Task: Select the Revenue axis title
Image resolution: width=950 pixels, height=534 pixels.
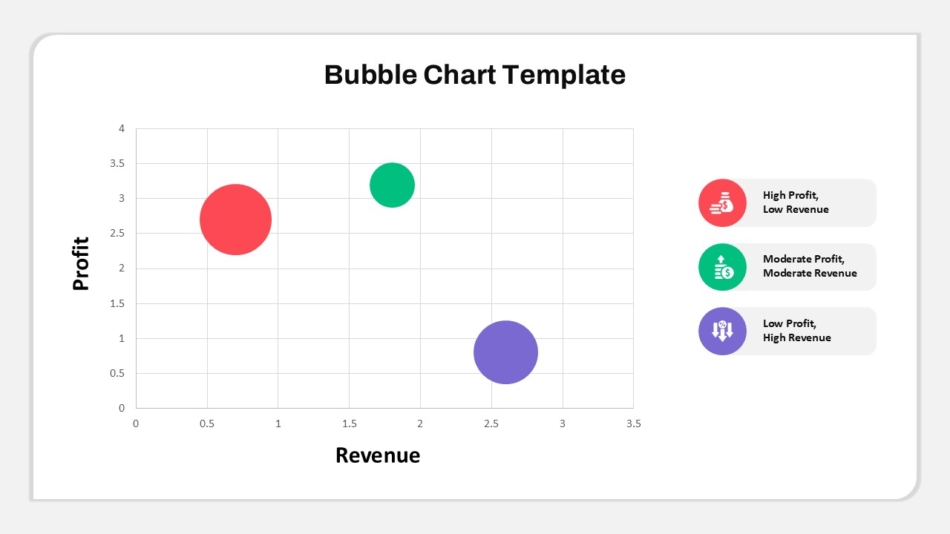Action: point(377,455)
